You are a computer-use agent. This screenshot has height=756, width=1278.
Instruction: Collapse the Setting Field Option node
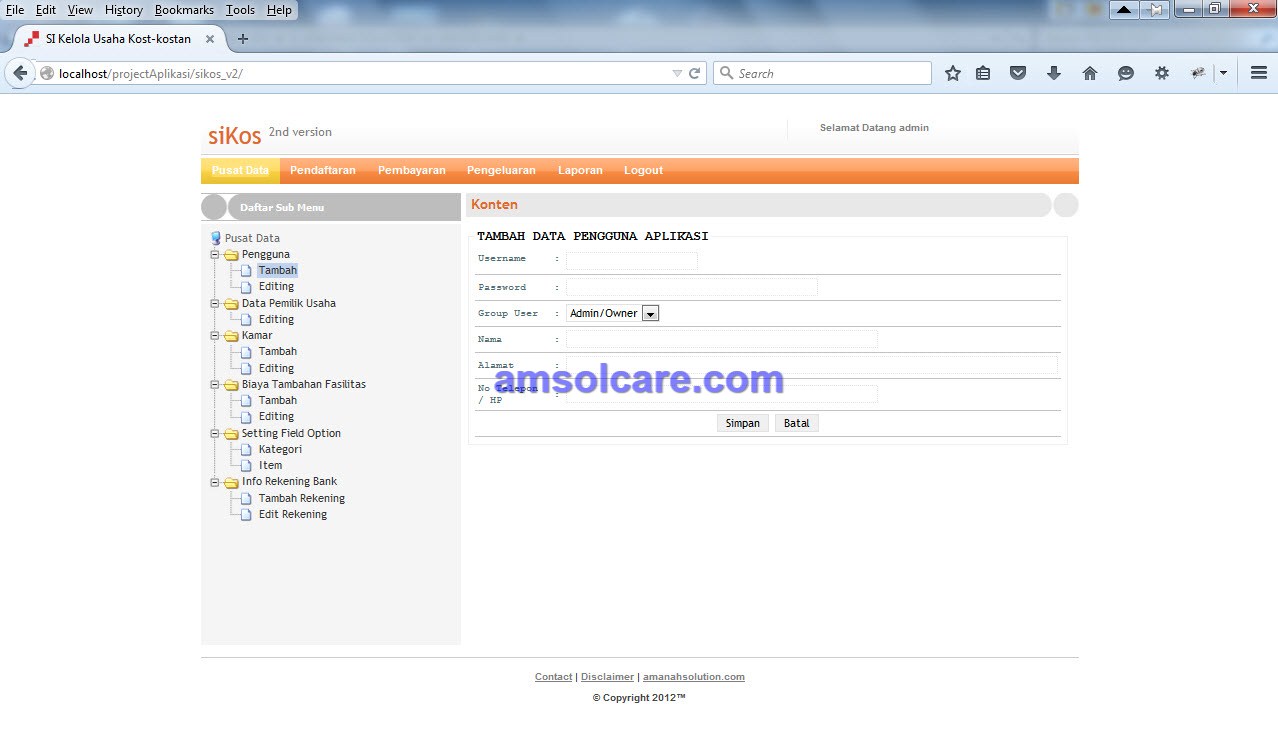[214, 433]
